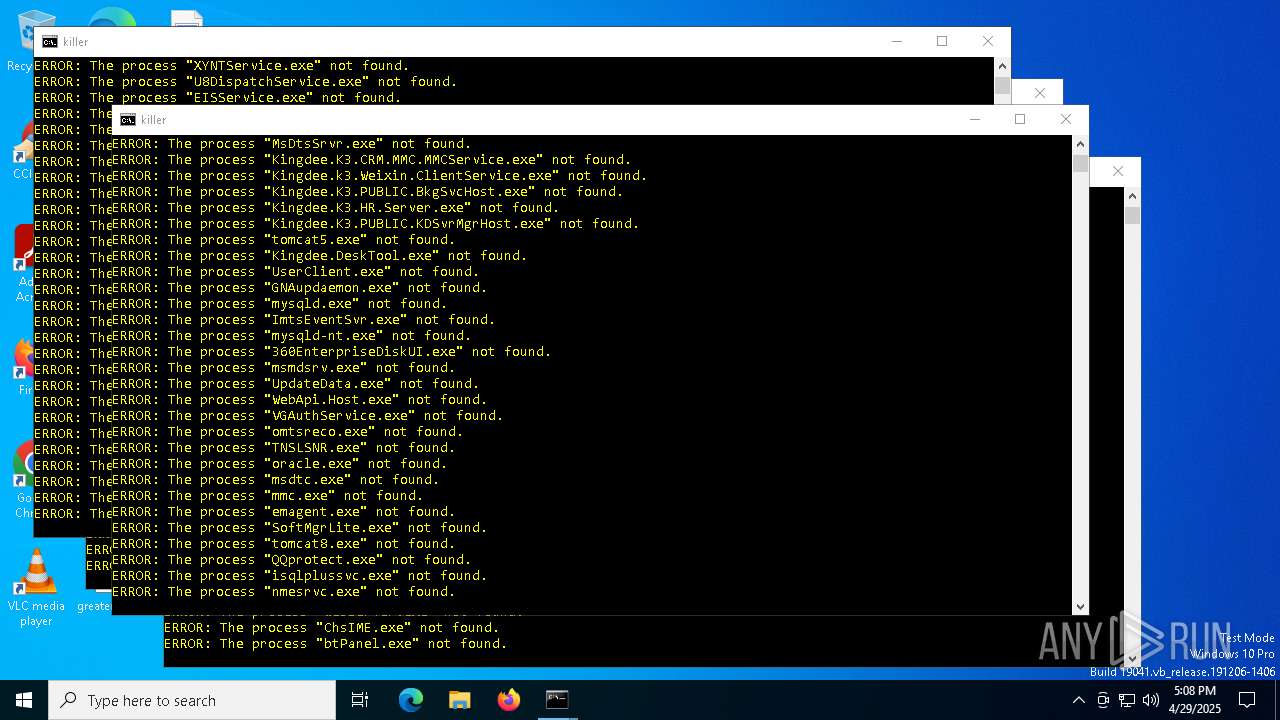The image size is (1280, 720).
Task: Click the line mentioning "btPanel.exe"
Action: click(335, 644)
